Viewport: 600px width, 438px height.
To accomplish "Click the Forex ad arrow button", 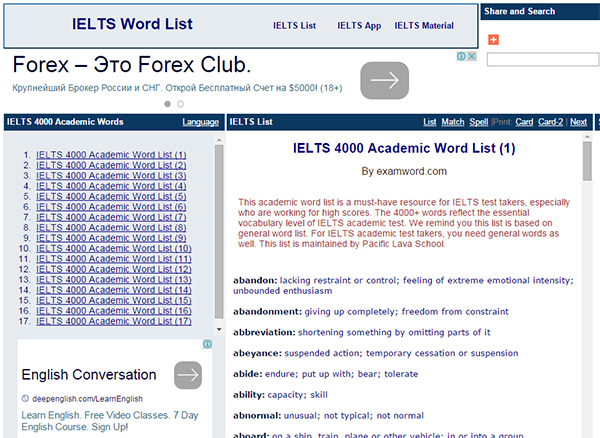I will point(384,80).
